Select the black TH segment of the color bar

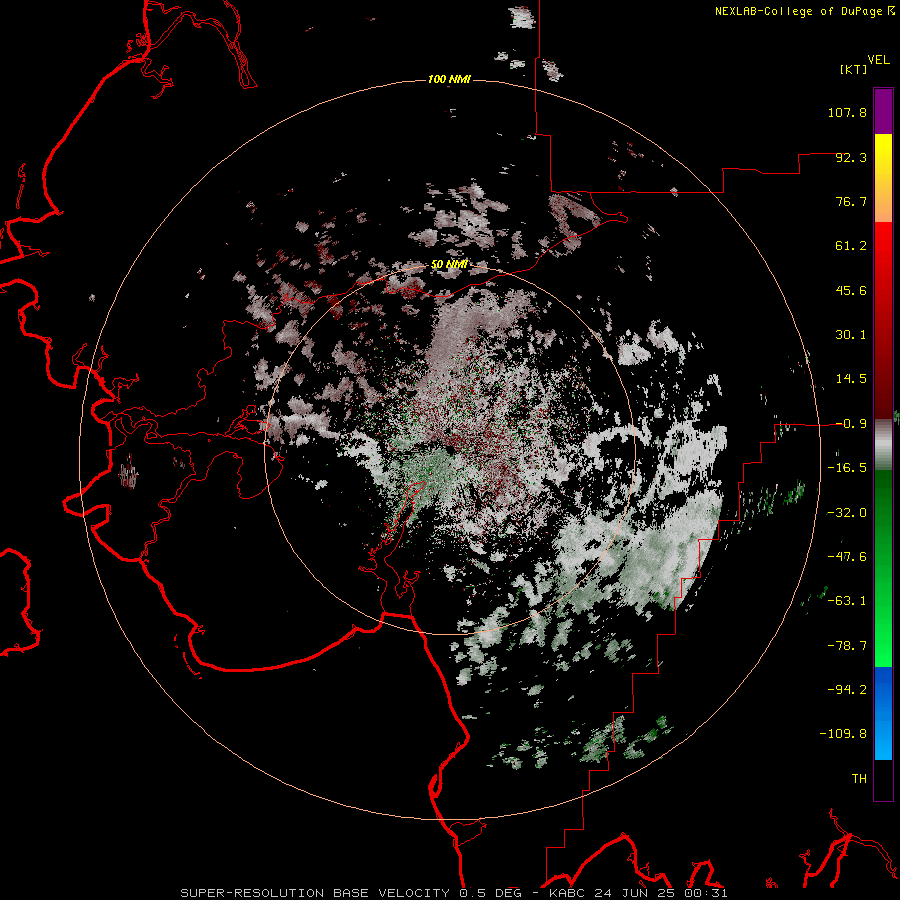tap(883, 780)
